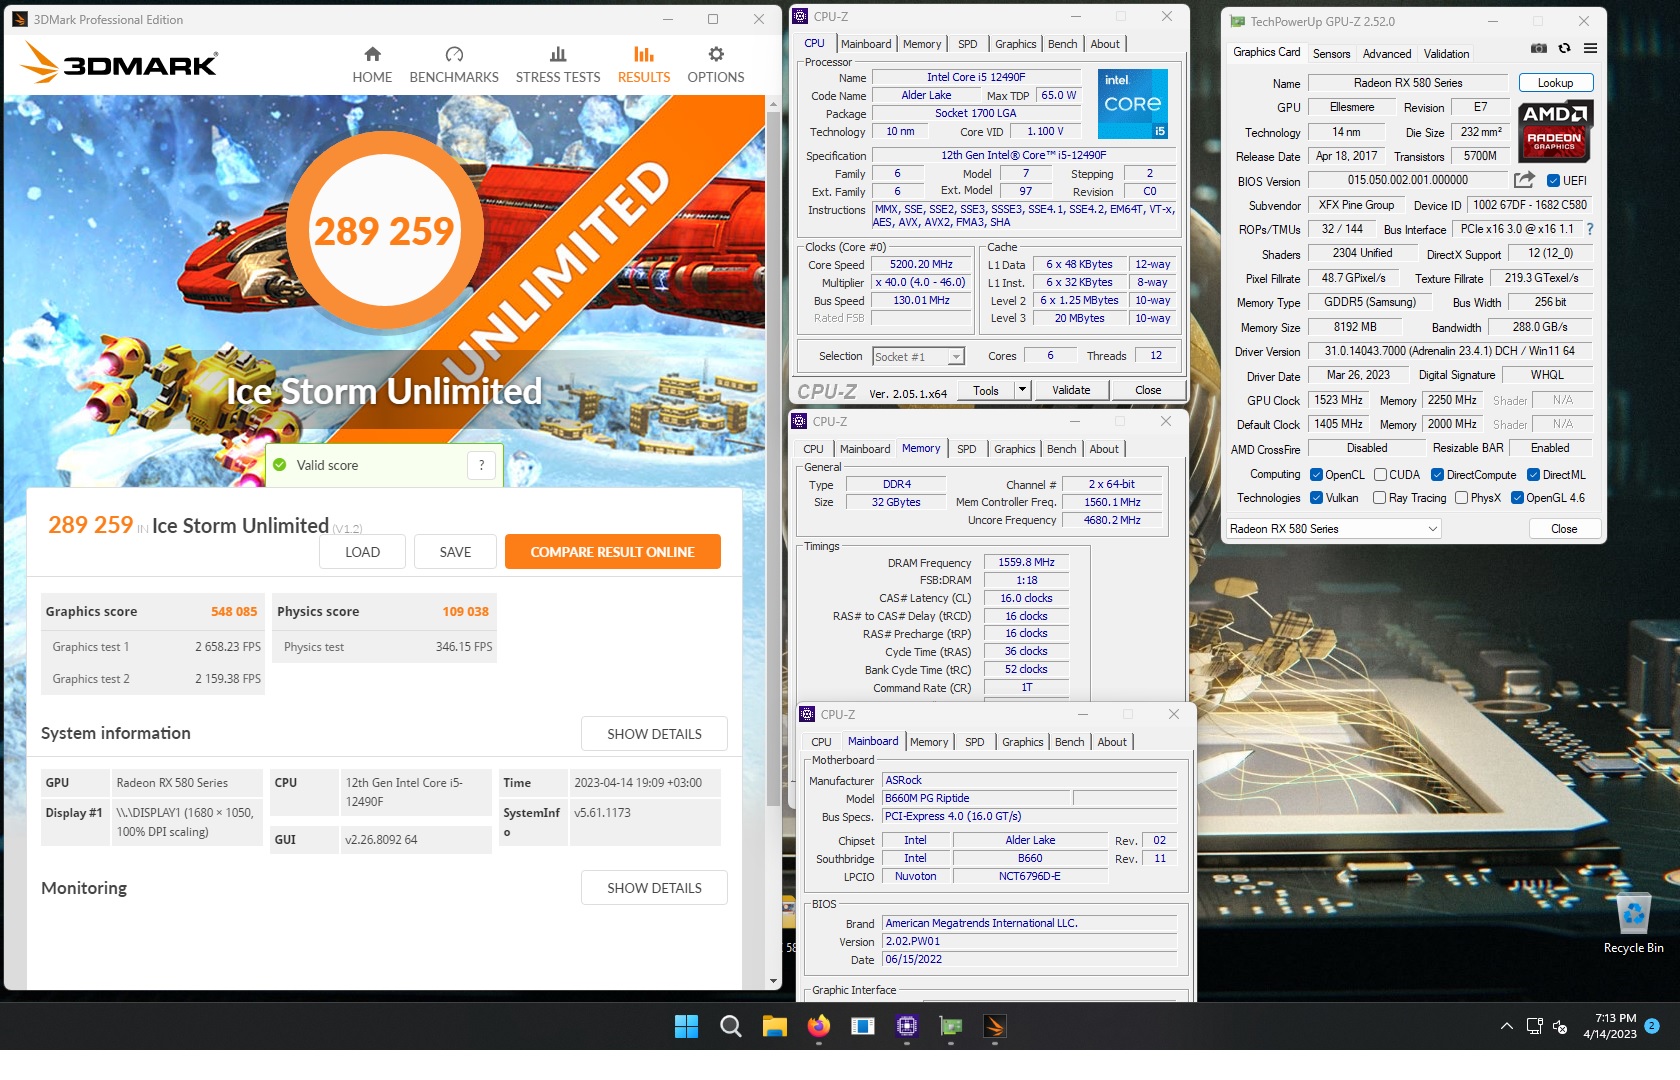1680x1080 pixels.
Task: Click the taskbar network icon
Action: click(x=1535, y=1026)
